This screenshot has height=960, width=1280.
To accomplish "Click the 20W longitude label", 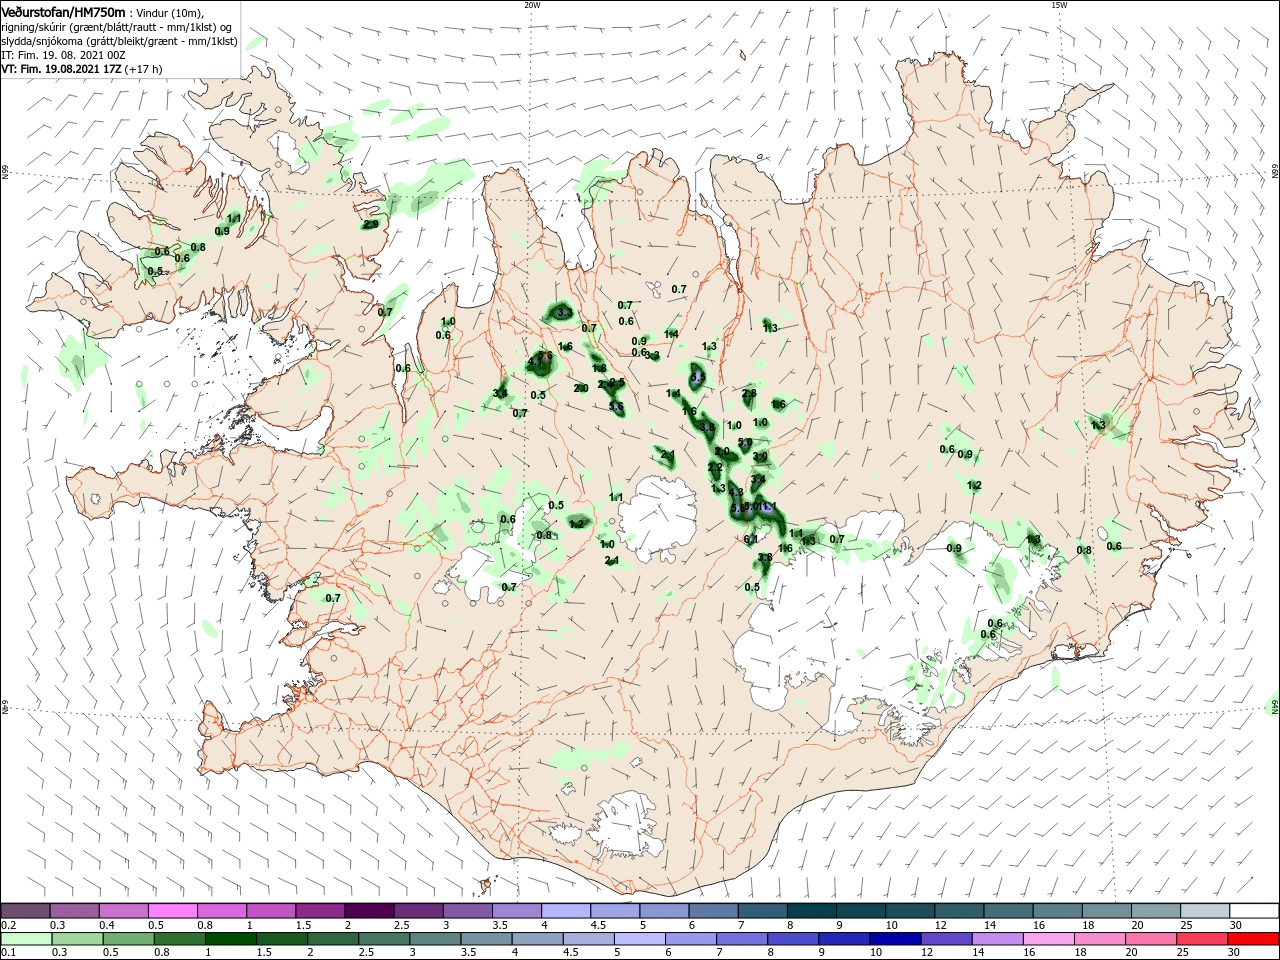I will tap(532, 5).
